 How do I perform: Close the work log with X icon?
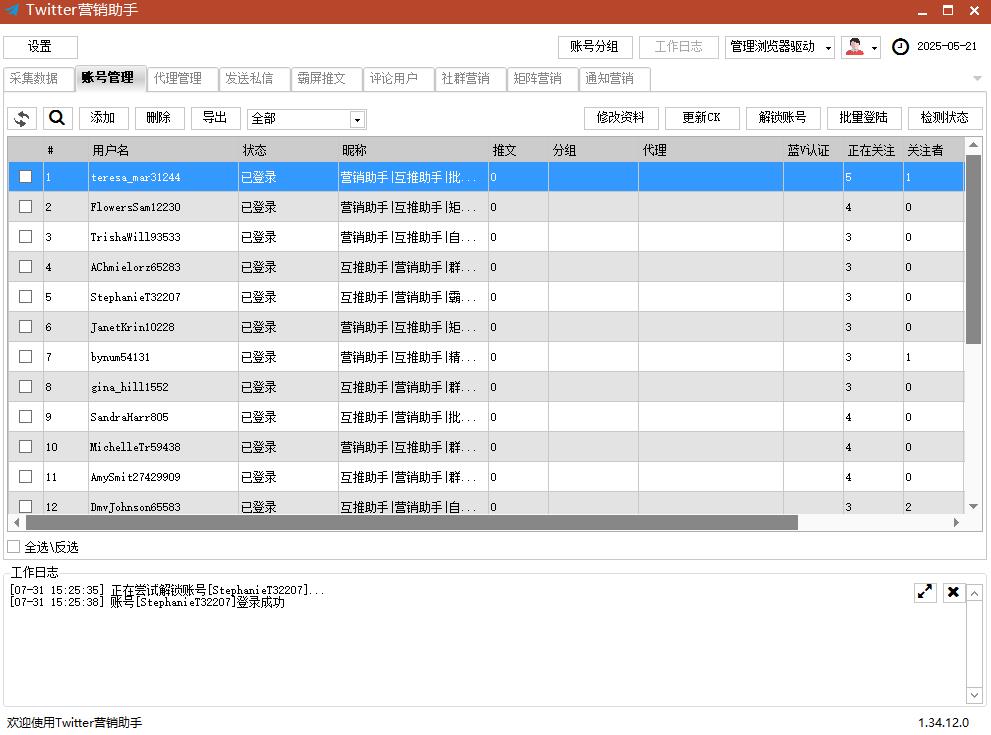[x=953, y=592]
